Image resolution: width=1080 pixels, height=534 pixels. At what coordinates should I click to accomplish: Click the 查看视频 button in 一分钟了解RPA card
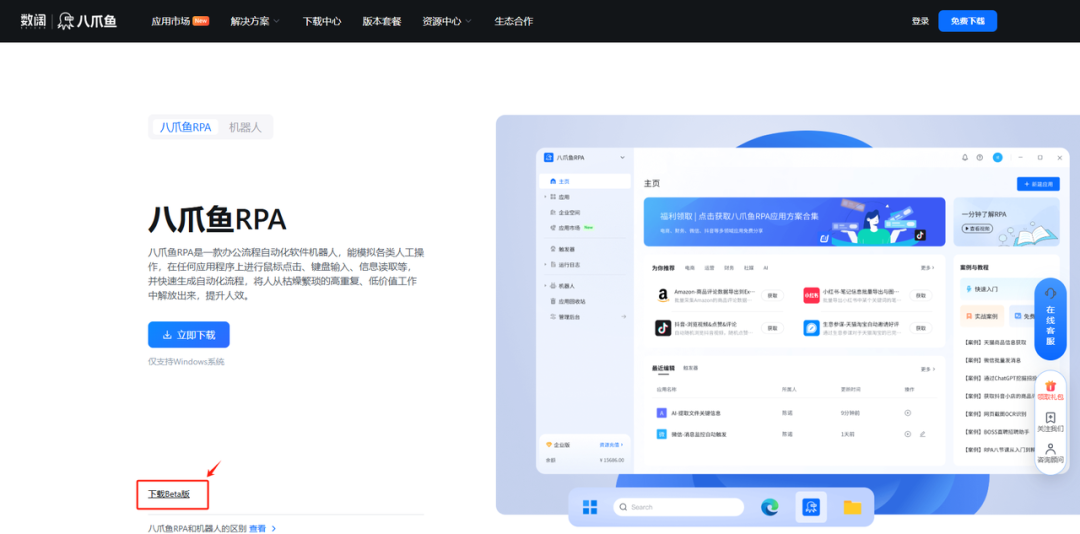[978, 228]
